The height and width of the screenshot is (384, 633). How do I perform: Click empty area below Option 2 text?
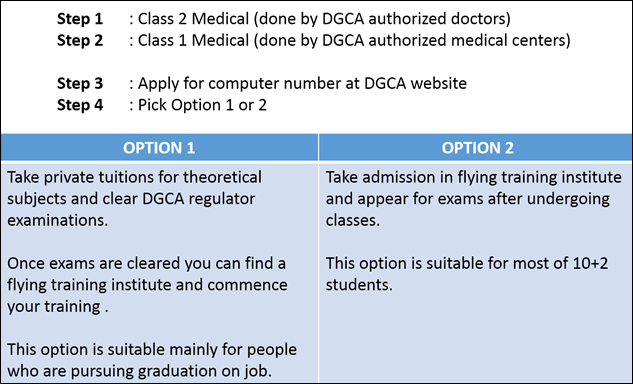point(476,339)
